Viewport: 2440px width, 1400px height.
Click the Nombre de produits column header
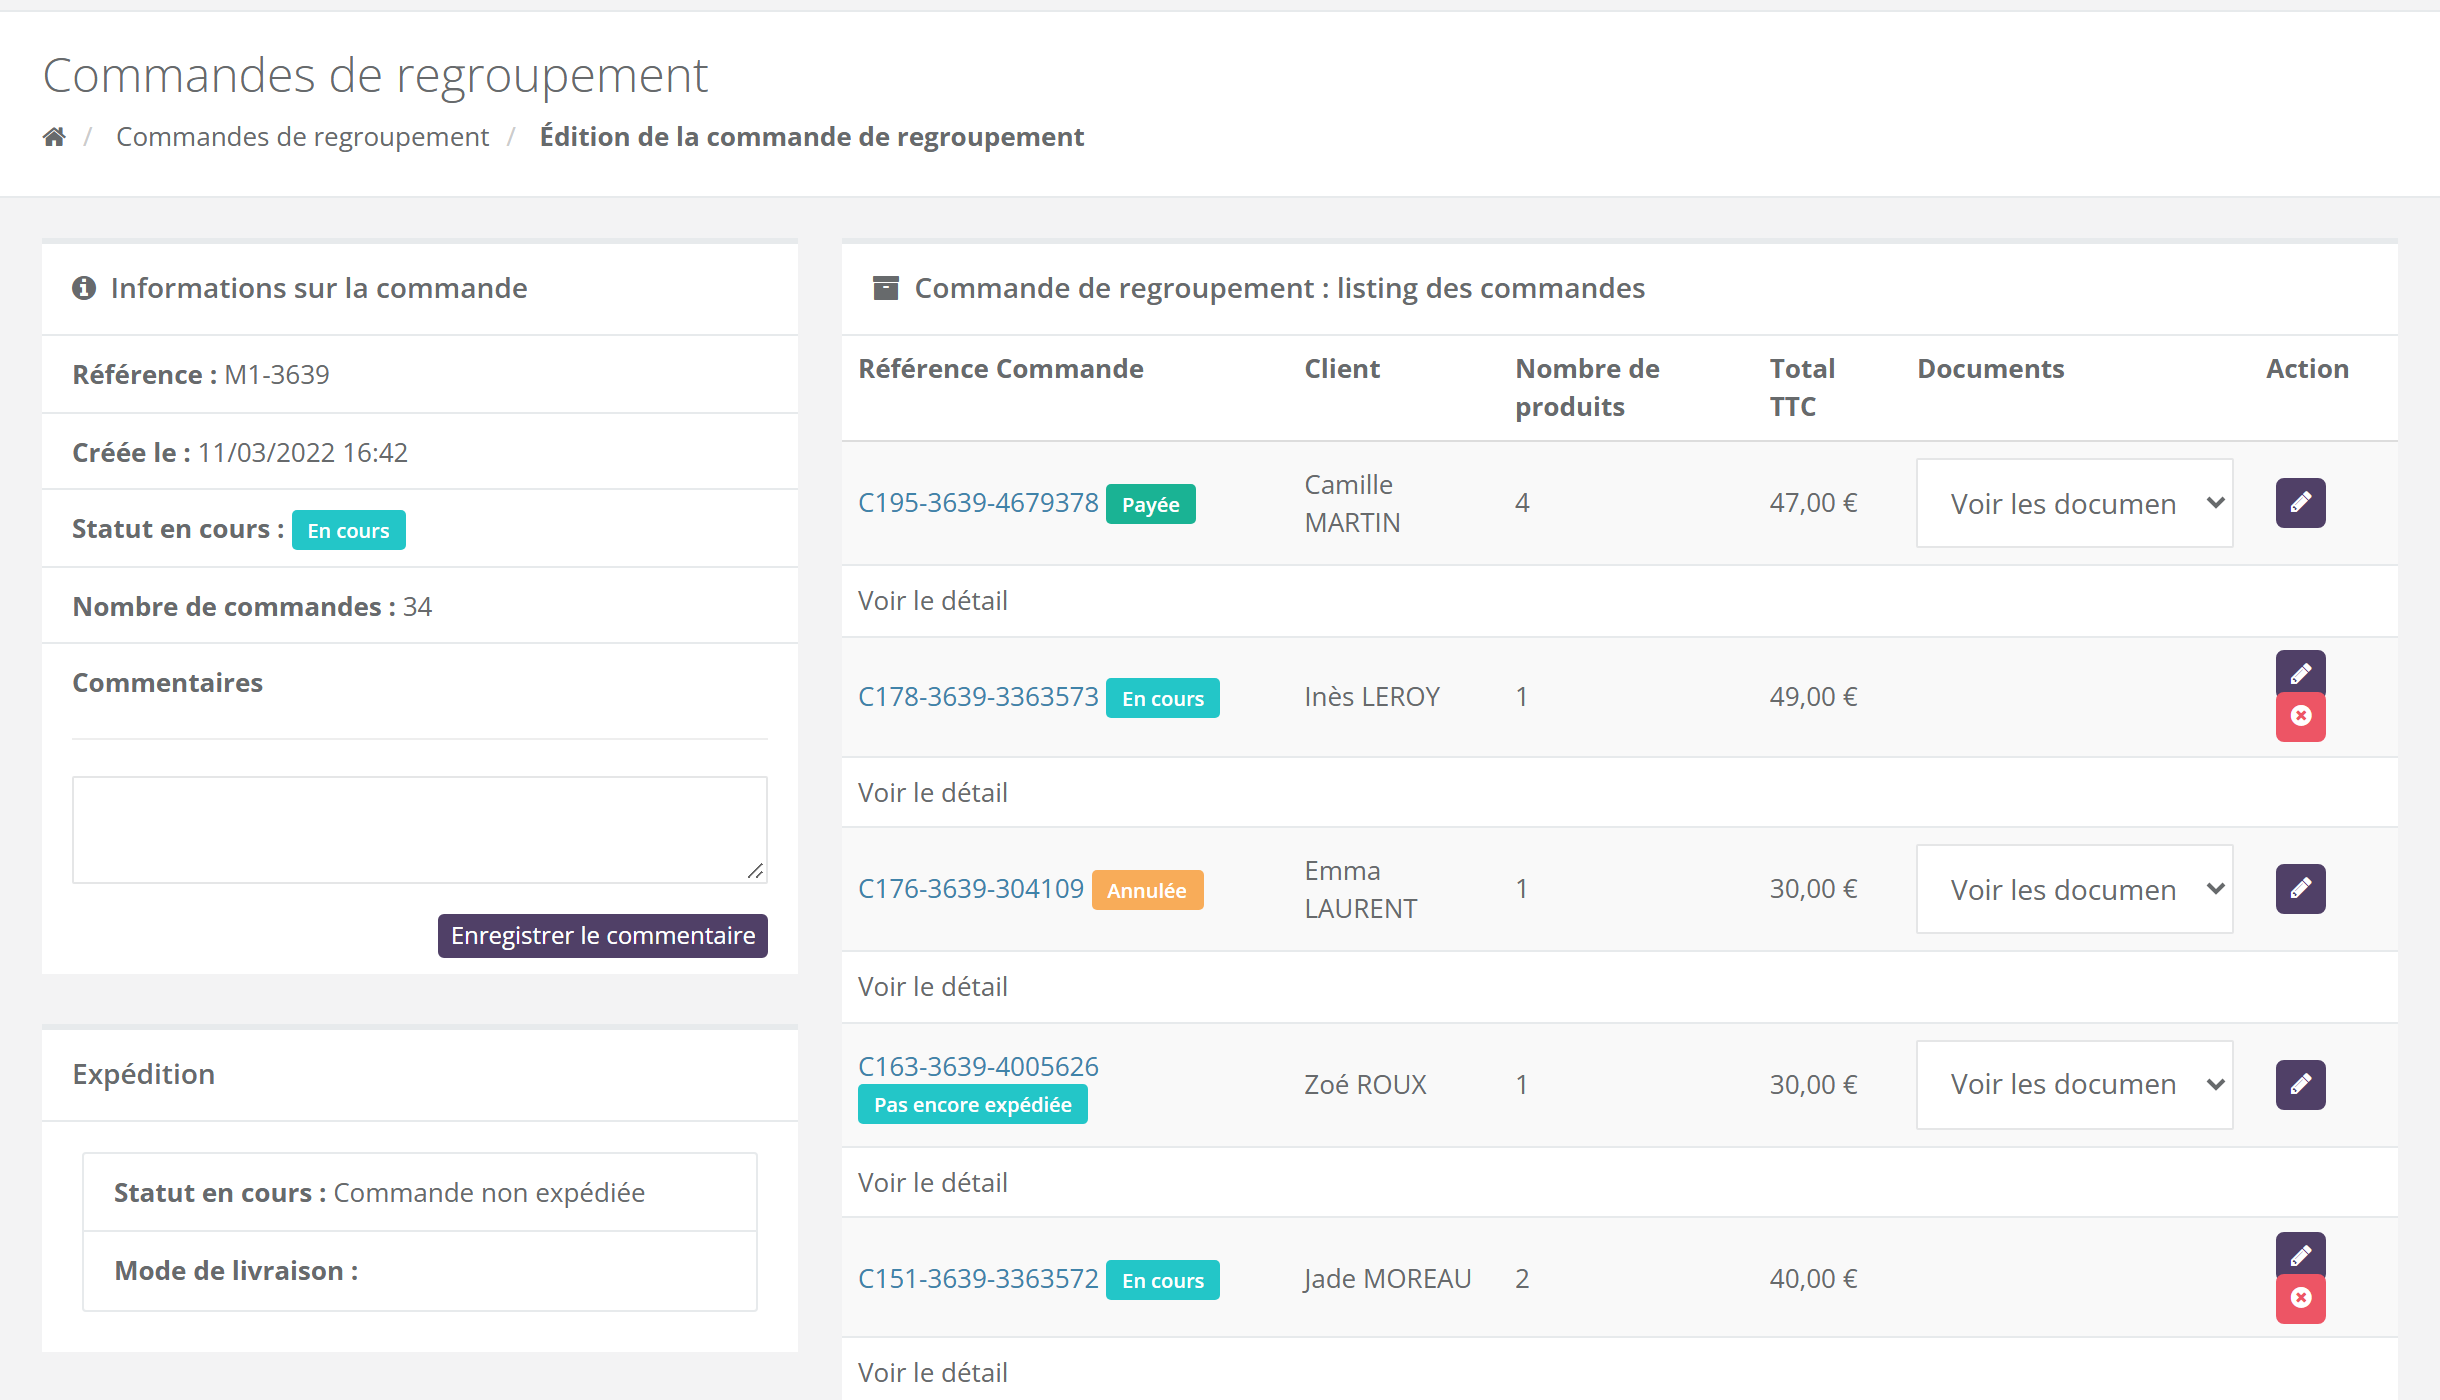tap(1587, 388)
